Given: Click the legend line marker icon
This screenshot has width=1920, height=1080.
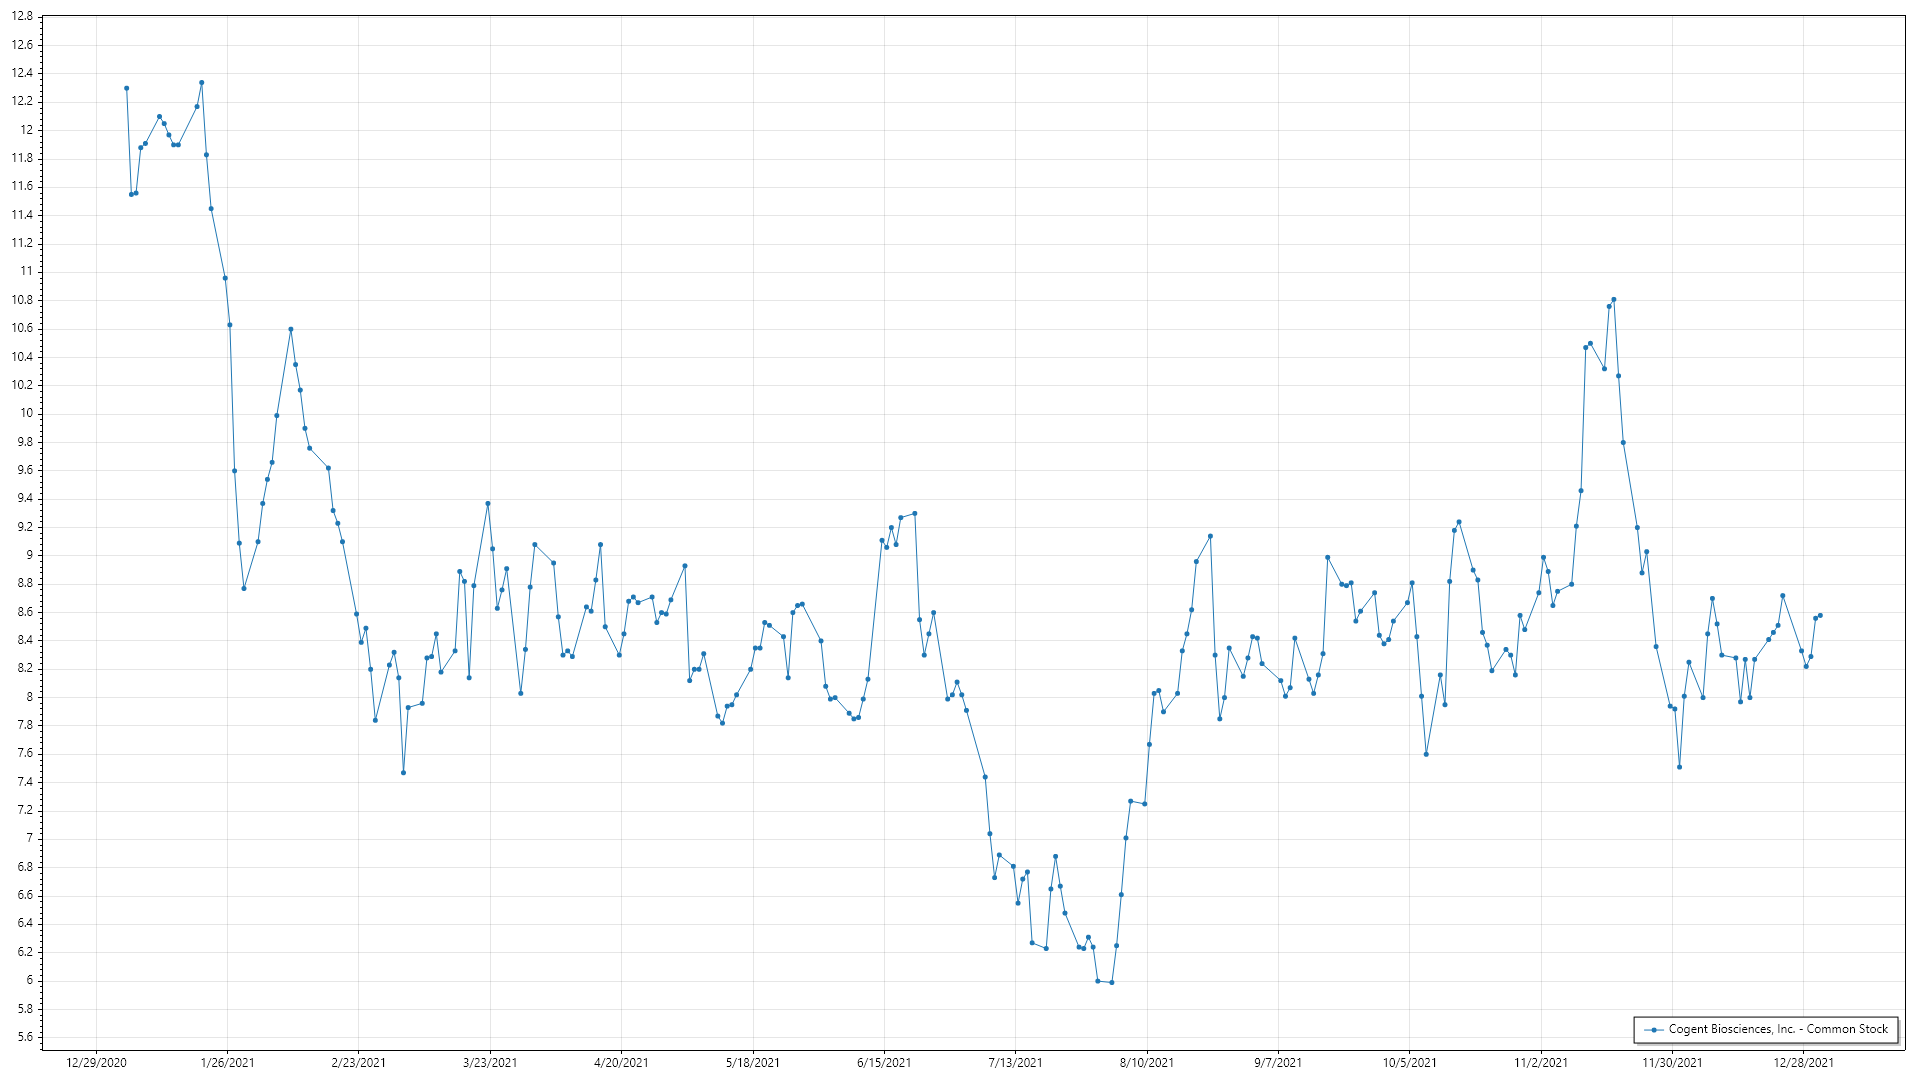Looking at the screenshot, I should click(x=1653, y=1029).
